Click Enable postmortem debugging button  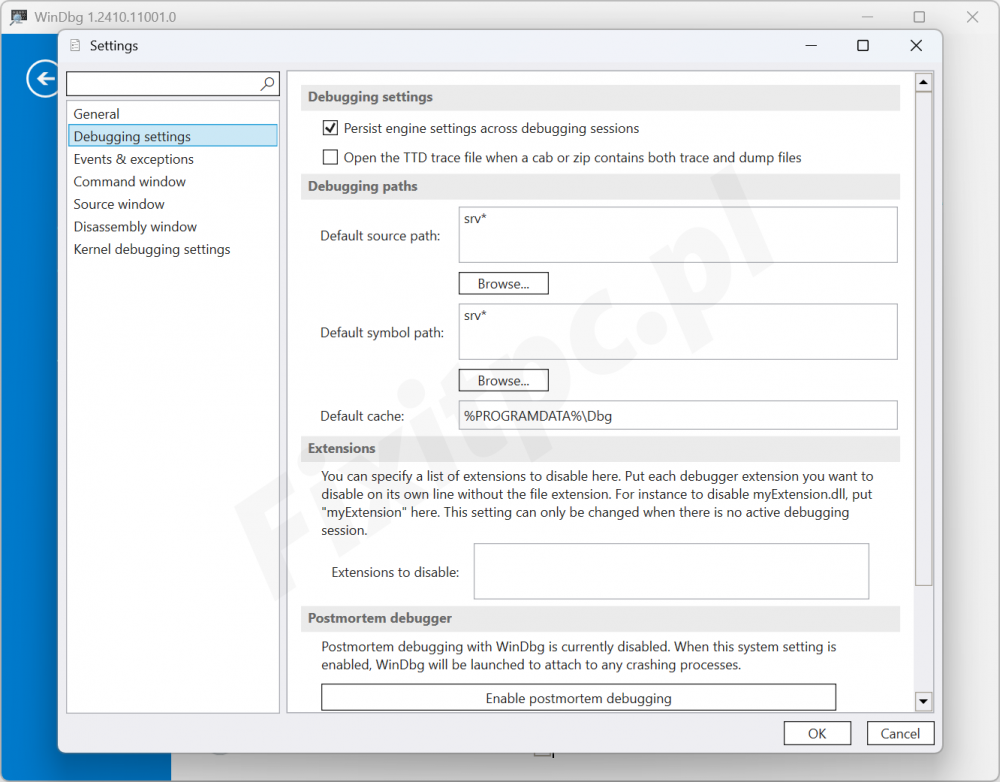[578, 698]
